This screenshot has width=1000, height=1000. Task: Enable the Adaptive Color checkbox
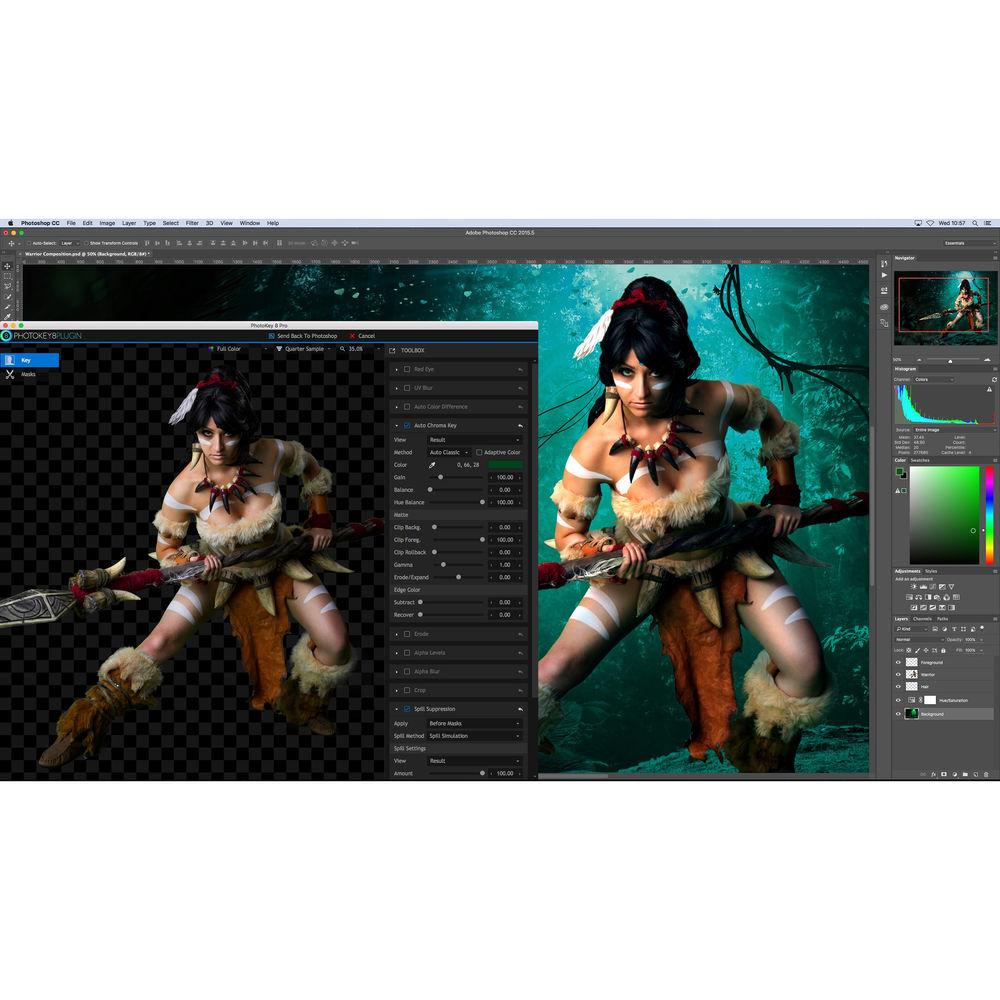point(478,452)
